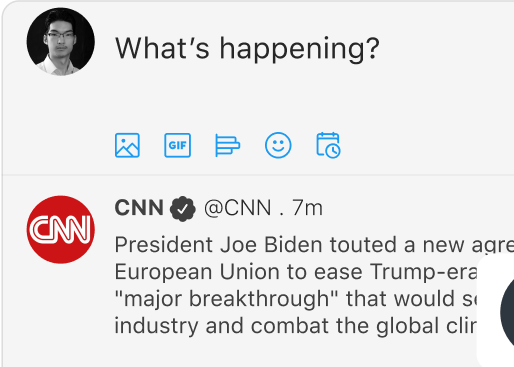
Task: Click the verified badge beside CNN
Action: [183, 209]
